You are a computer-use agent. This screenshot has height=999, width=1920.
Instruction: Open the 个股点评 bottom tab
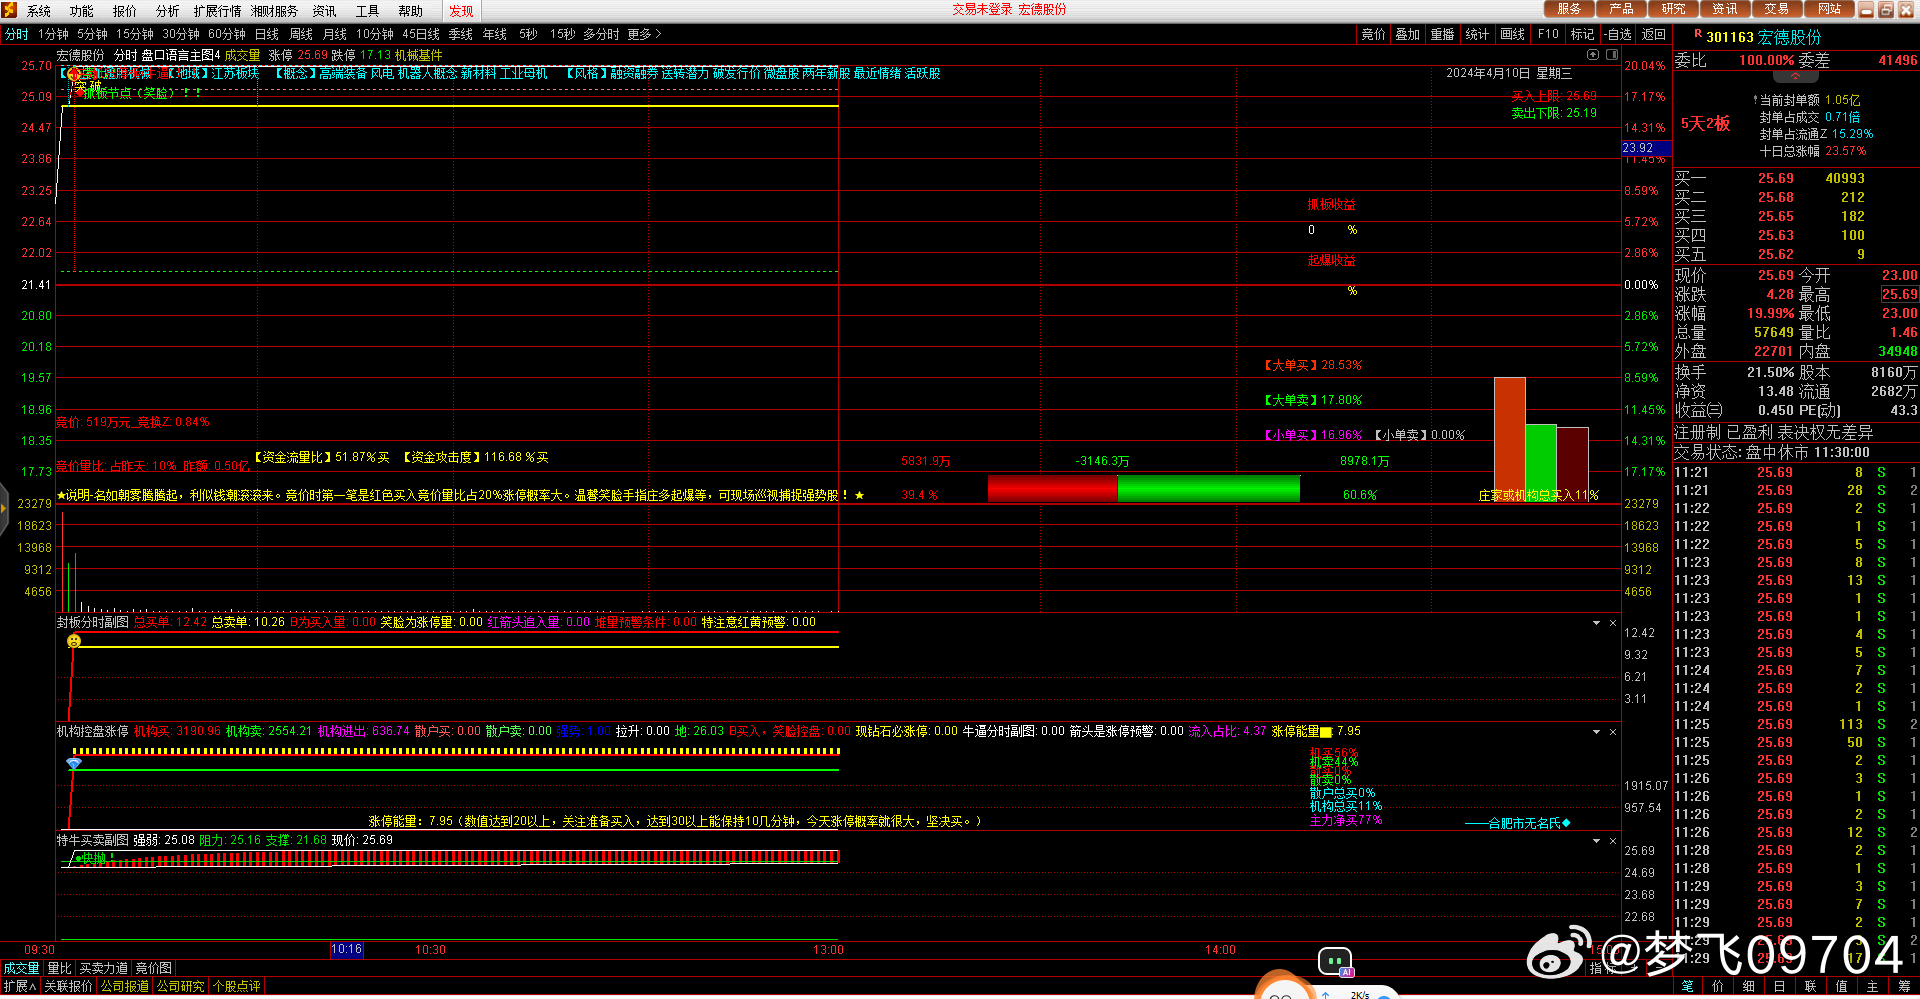coord(237,986)
